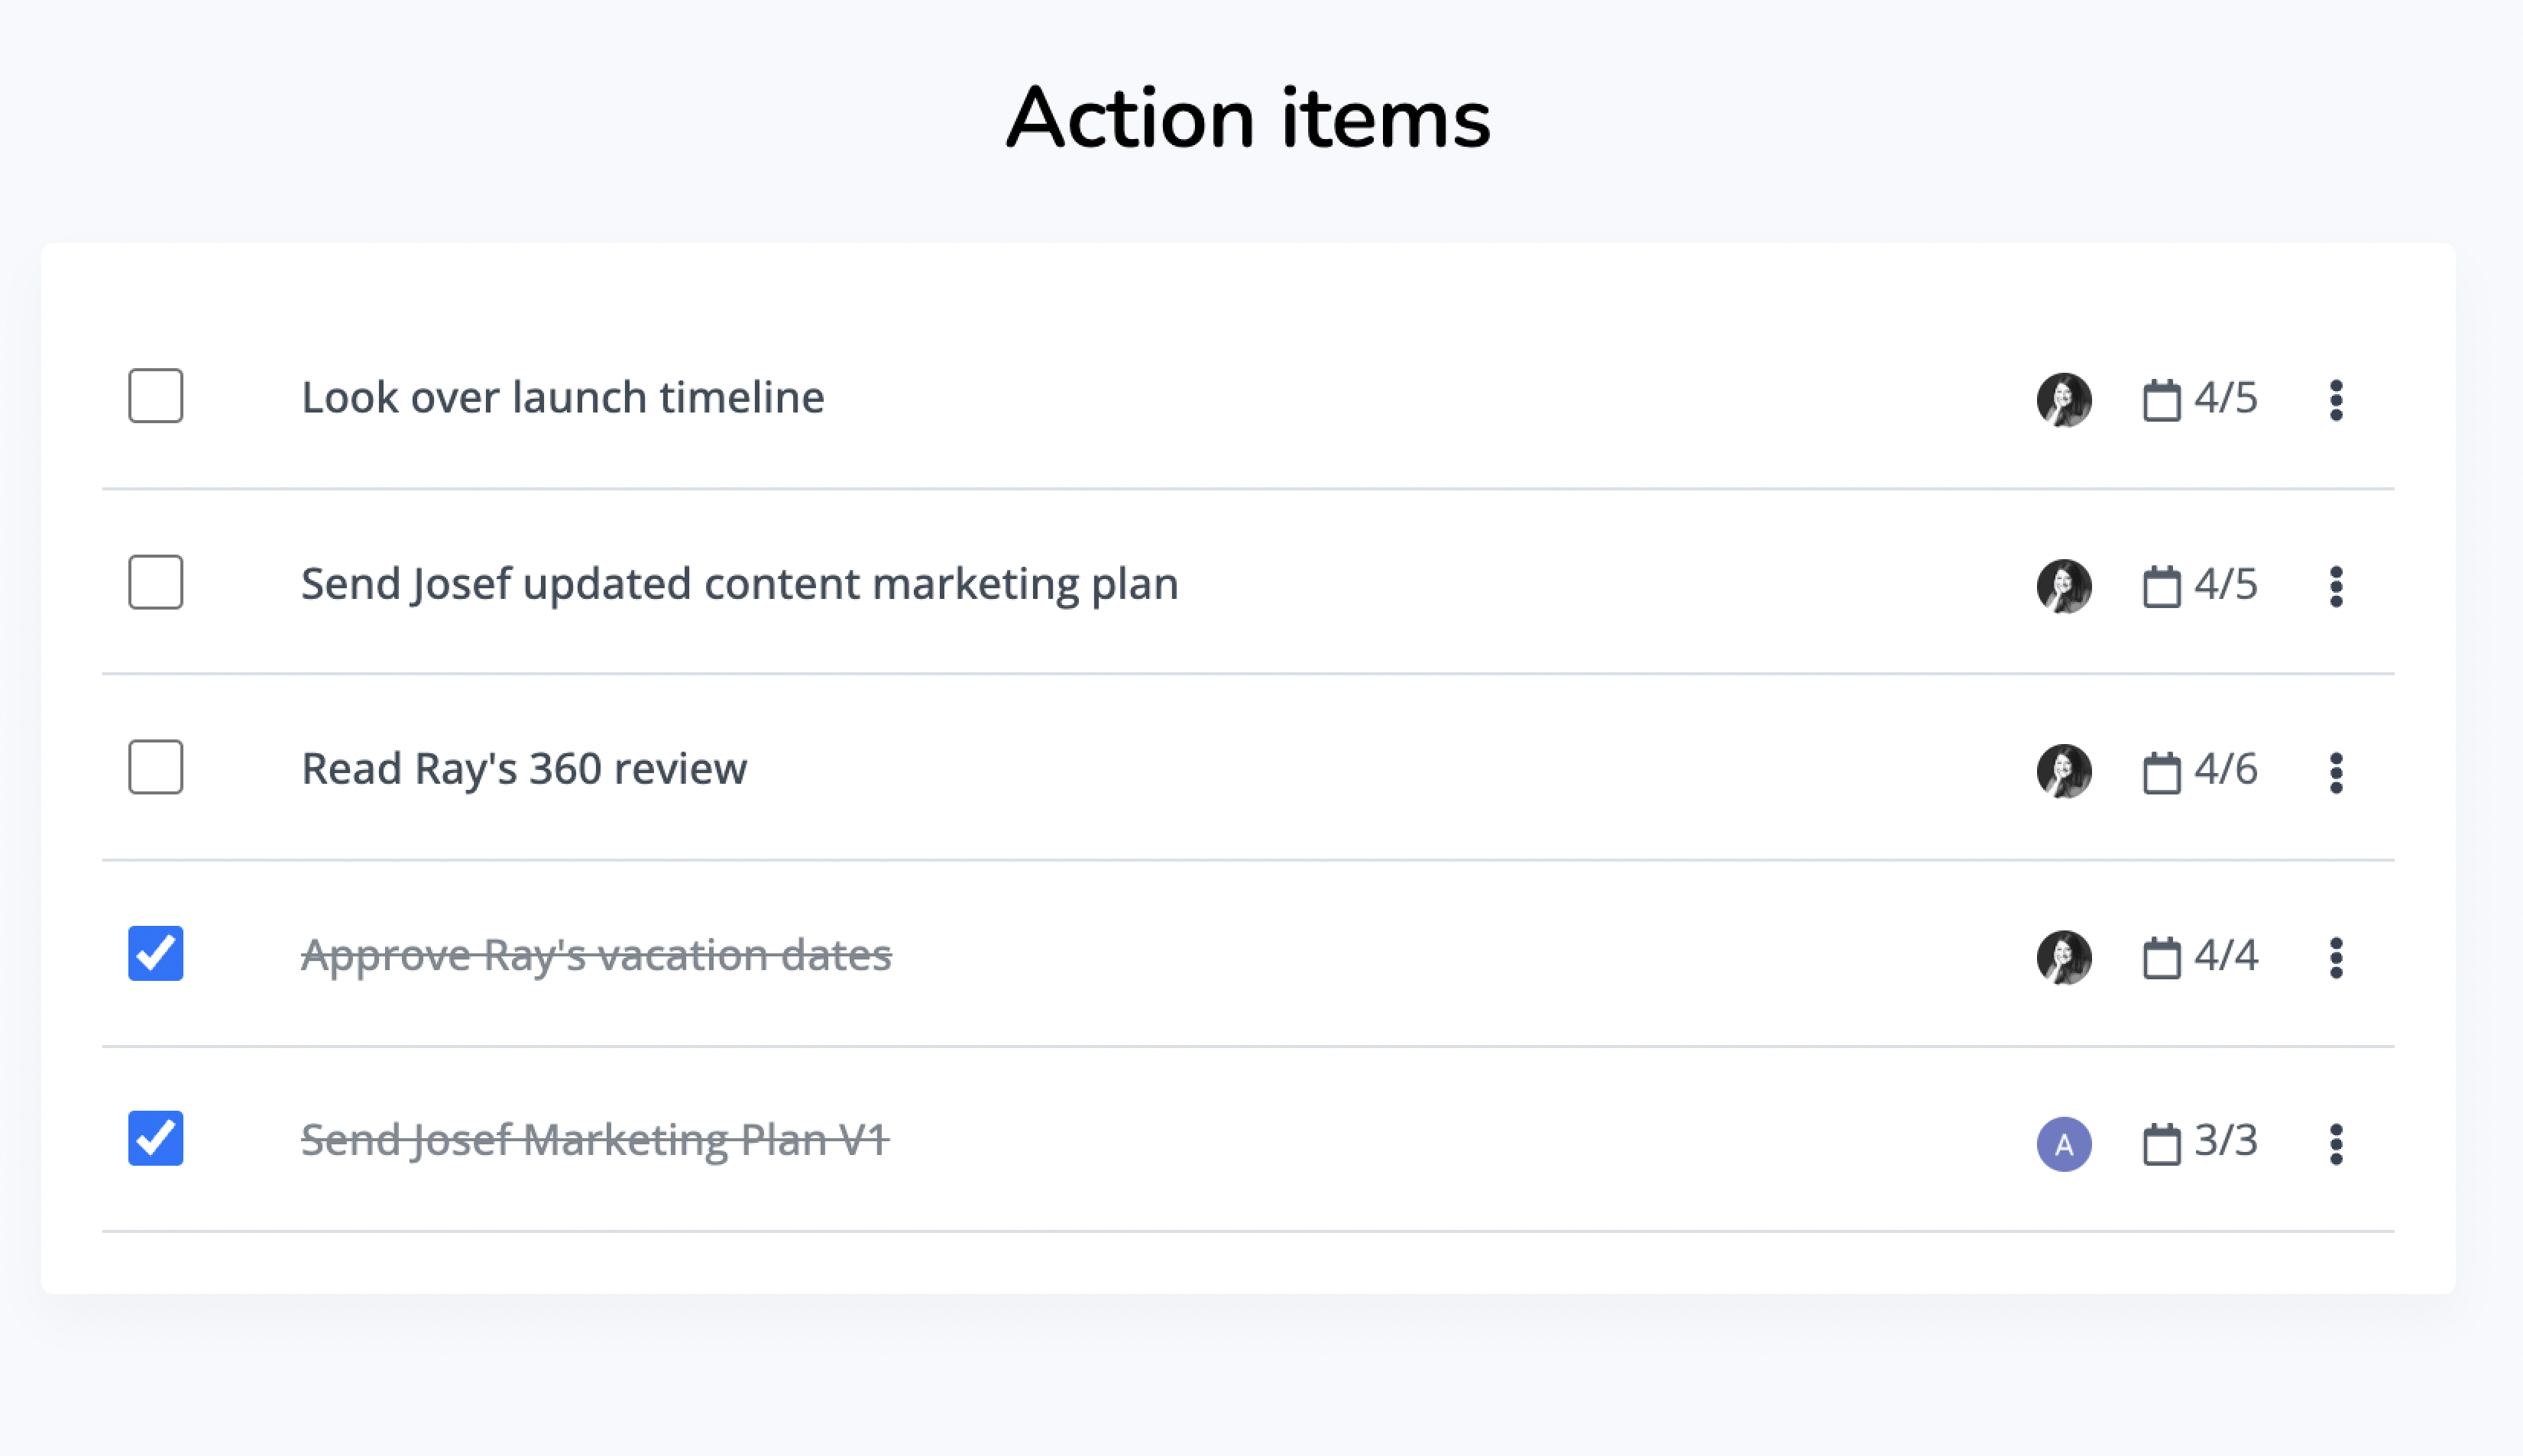Check off Look over launch timeline

(156, 396)
